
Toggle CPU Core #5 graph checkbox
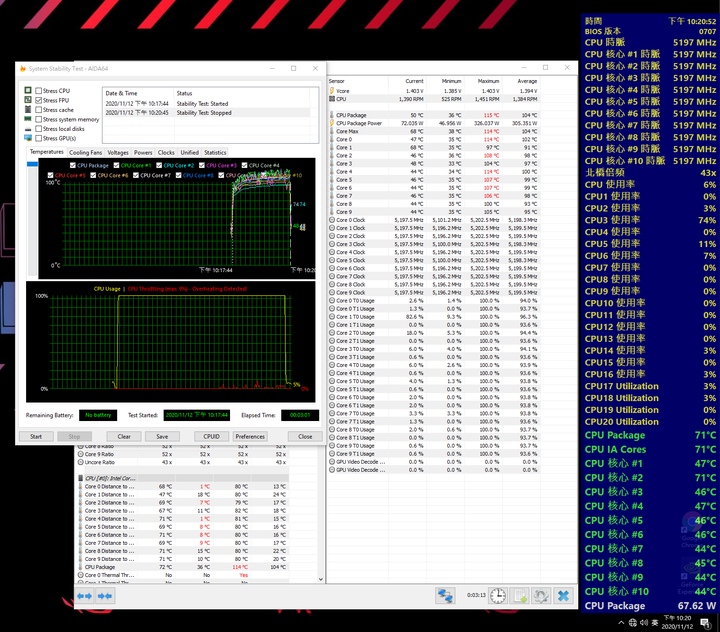[x=51, y=175]
